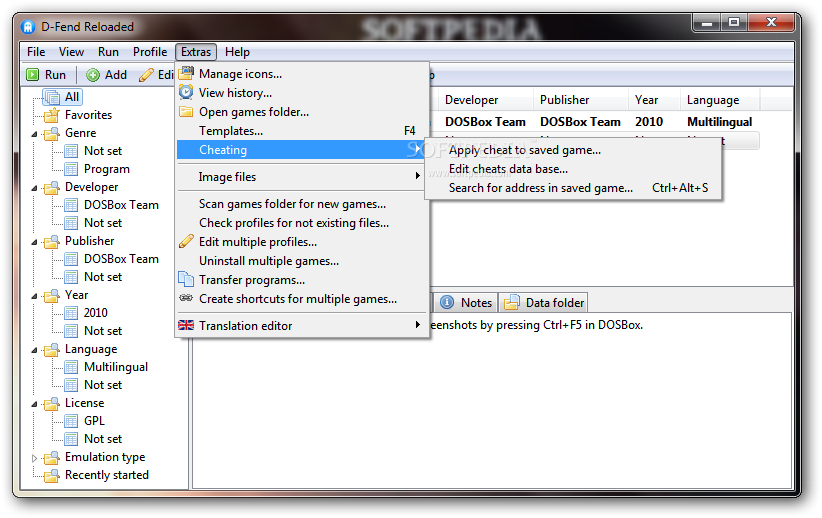Click the UK flag Translation editor icon
The image size is (822, 518).
pos(186,325)
